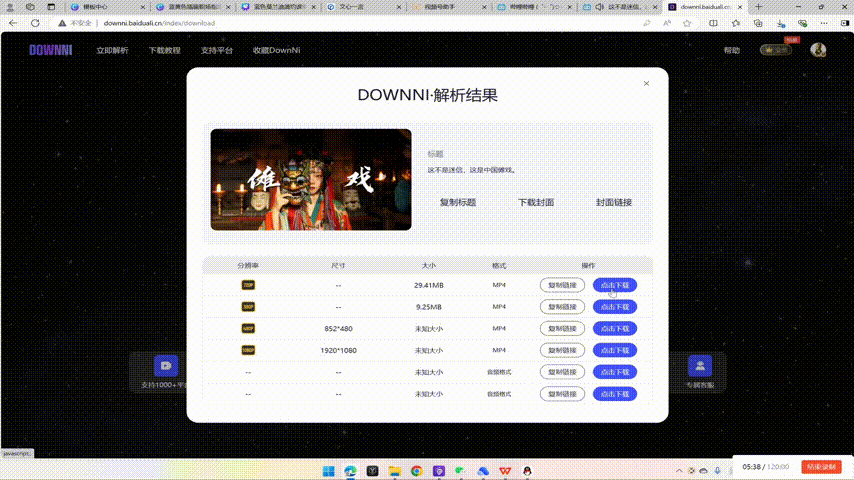Close the DOWNNI results dialog

(x=646, y=83)
